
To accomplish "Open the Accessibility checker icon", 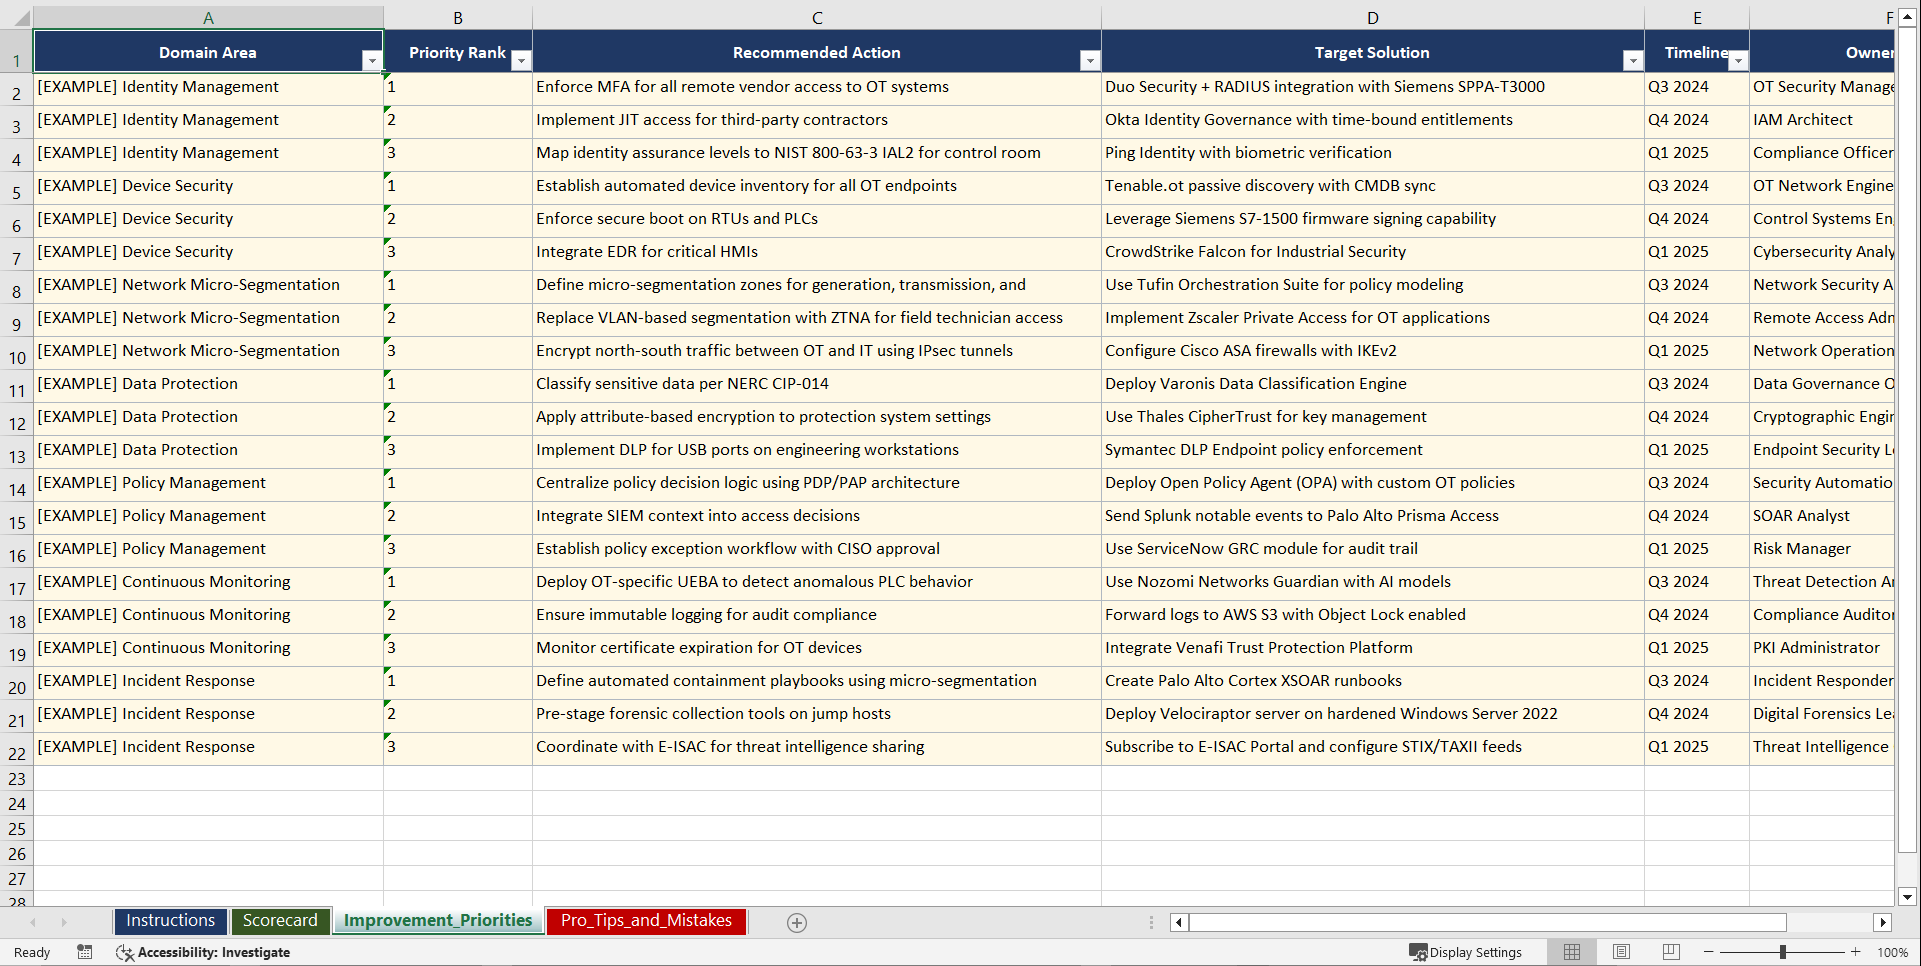I will click(x=125, y=952).
